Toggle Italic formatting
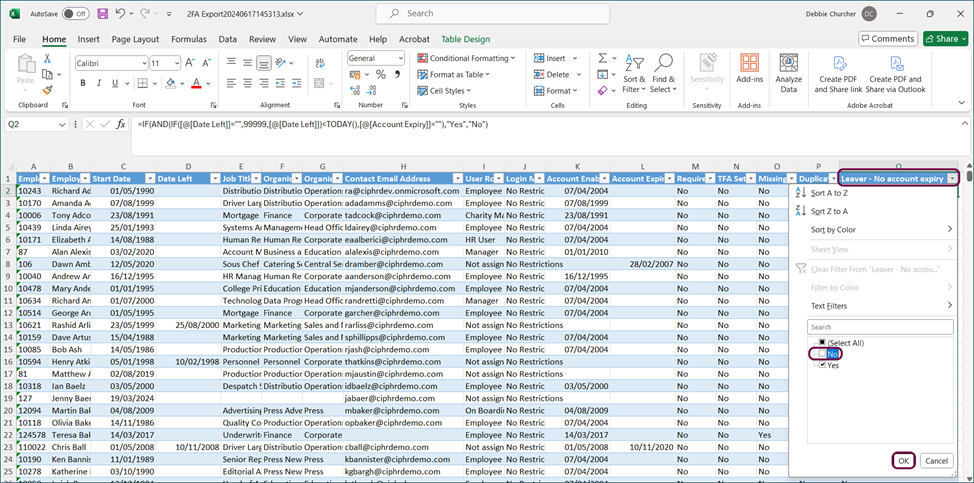Image resolution: width=974 pixels, height=483 pixels. [98, 83]
